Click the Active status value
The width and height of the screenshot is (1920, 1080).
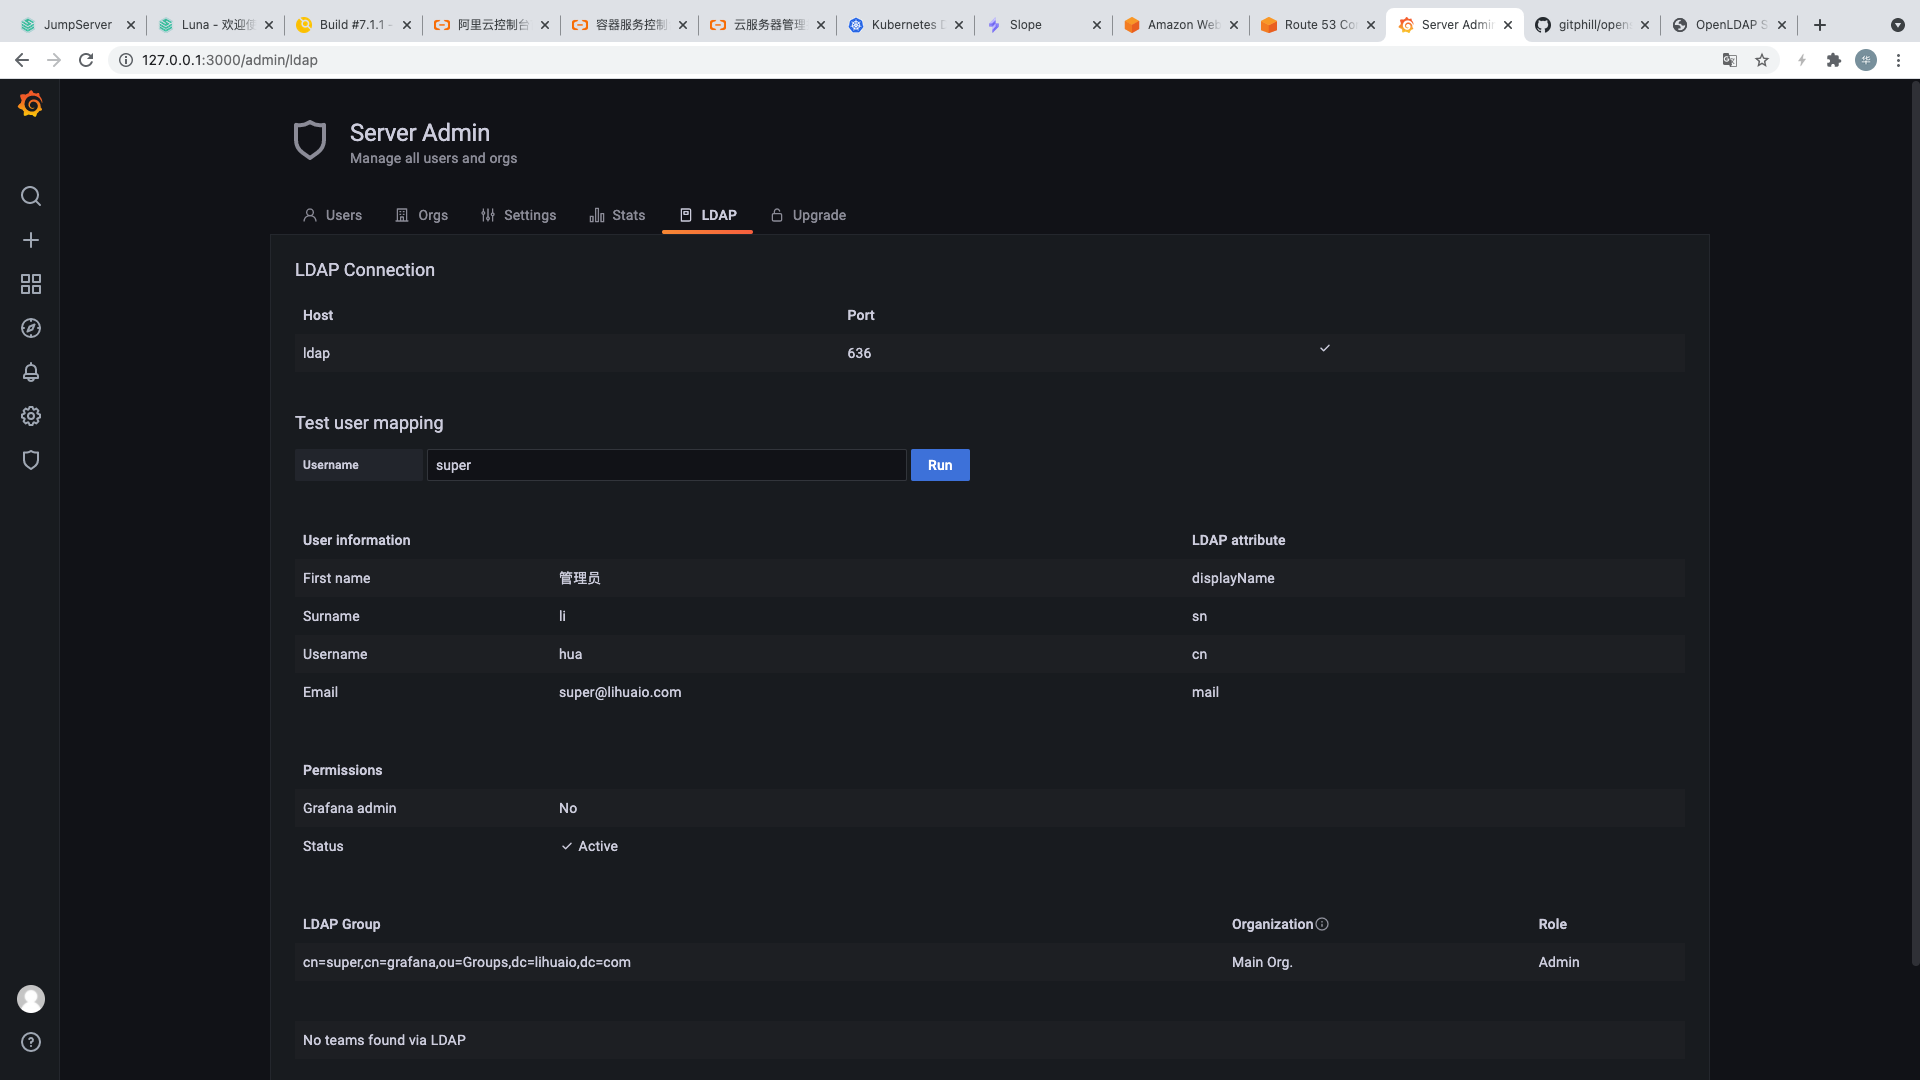[x=590, y=846]
